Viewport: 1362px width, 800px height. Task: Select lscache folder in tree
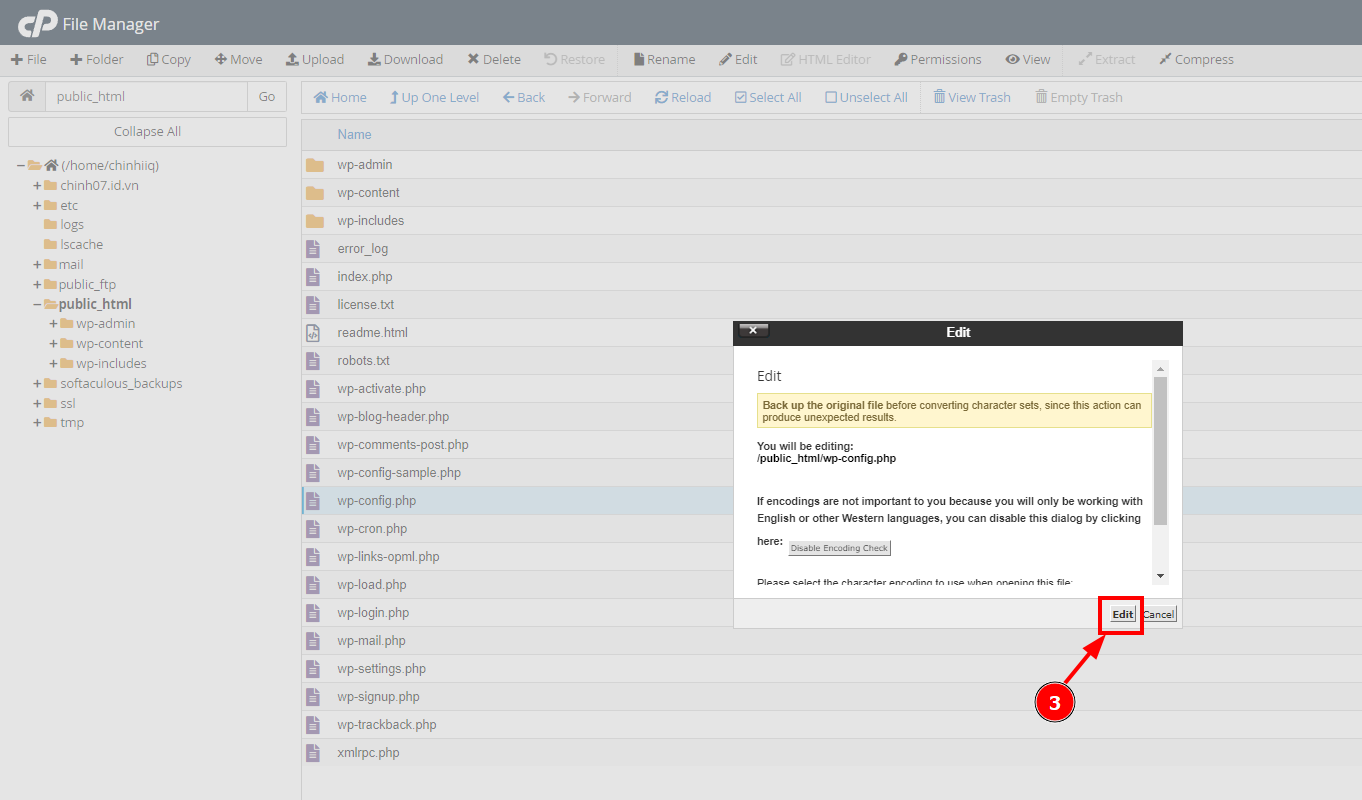coord(81,244)
